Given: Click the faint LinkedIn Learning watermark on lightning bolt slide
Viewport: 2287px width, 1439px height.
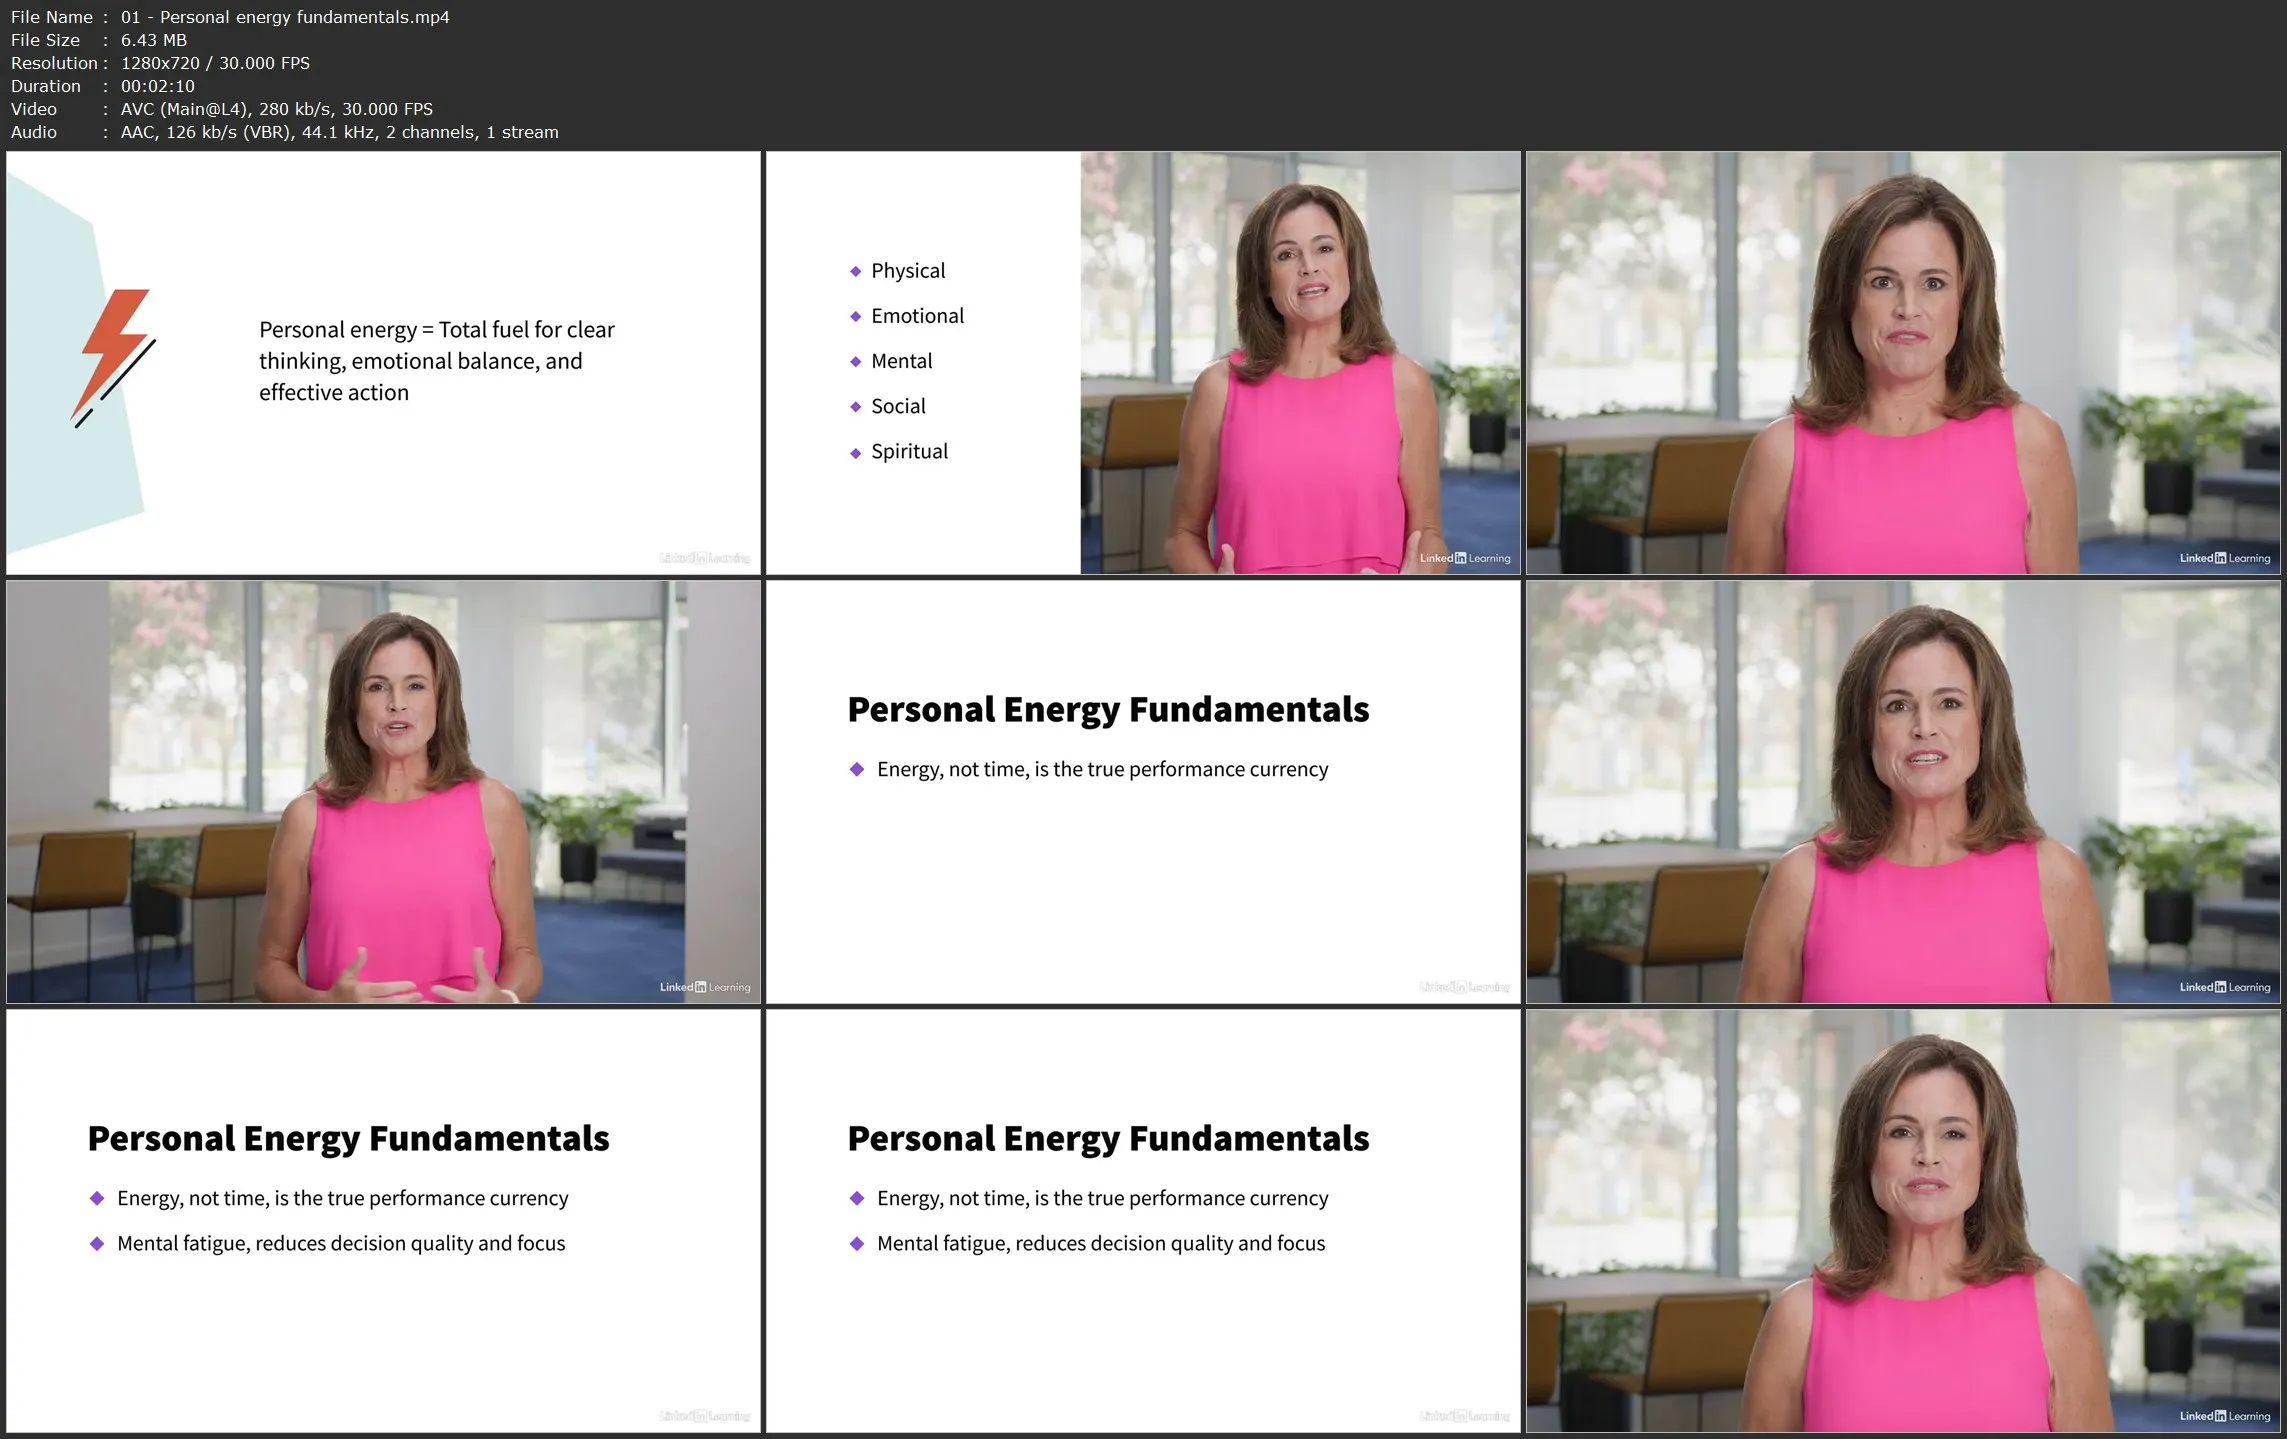Looking at the screenshot, I should (704, 558).
